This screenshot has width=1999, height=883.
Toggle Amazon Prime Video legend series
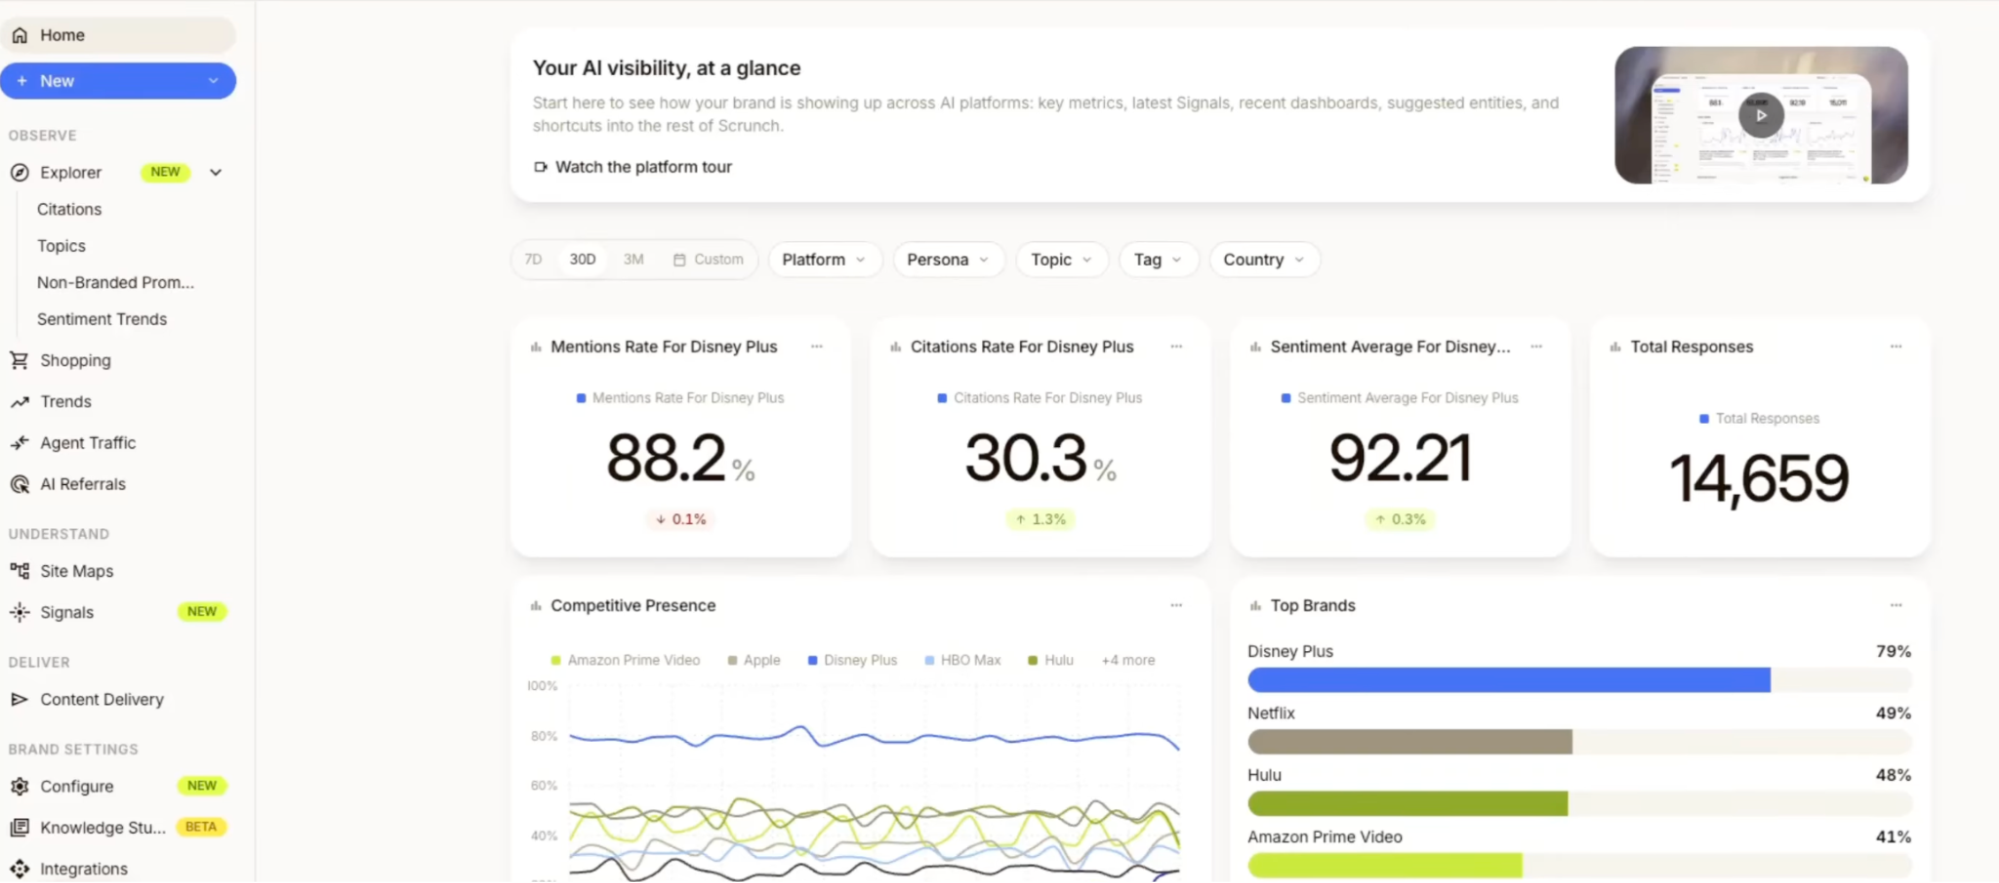coord(625,660)
